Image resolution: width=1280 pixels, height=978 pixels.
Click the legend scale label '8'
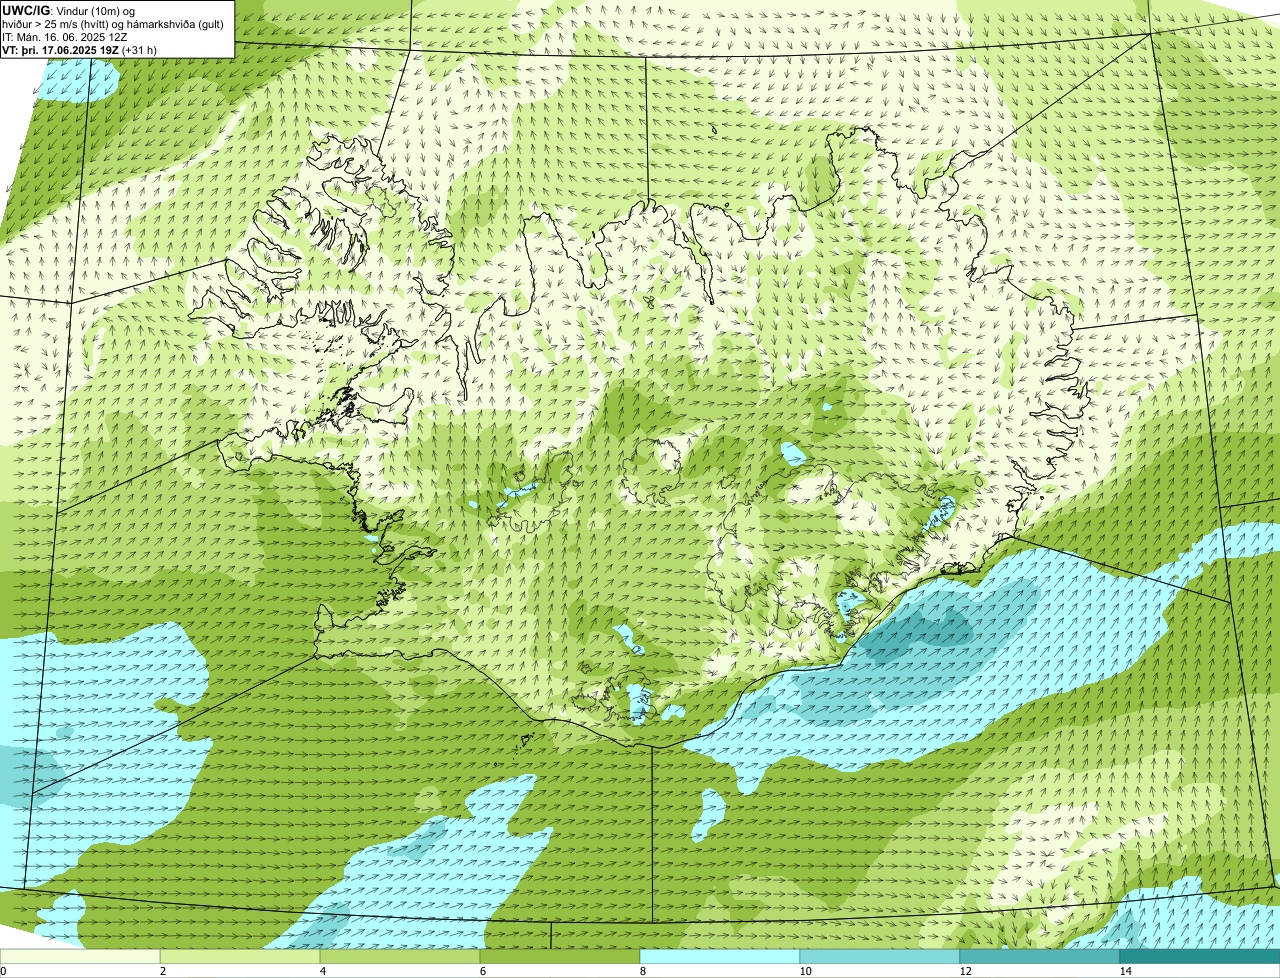tap(643, 971)
